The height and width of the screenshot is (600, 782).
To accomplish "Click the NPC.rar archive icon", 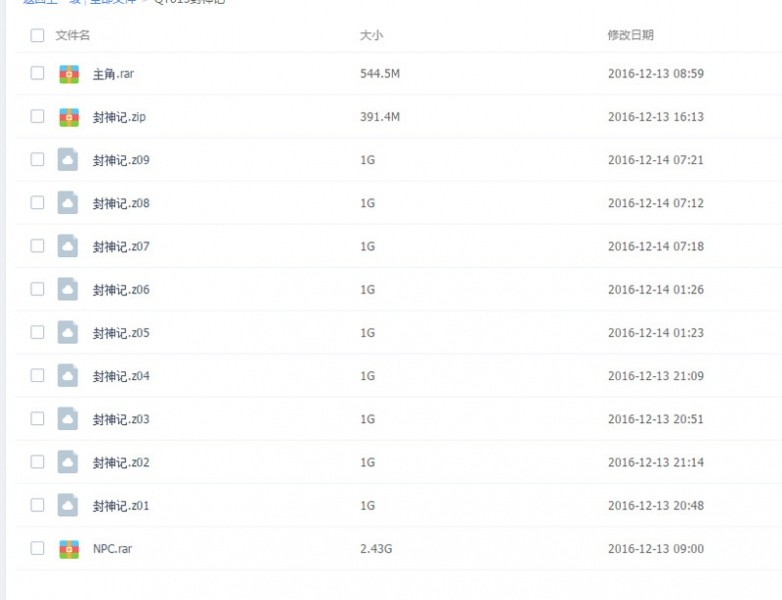I will [69, 549].
